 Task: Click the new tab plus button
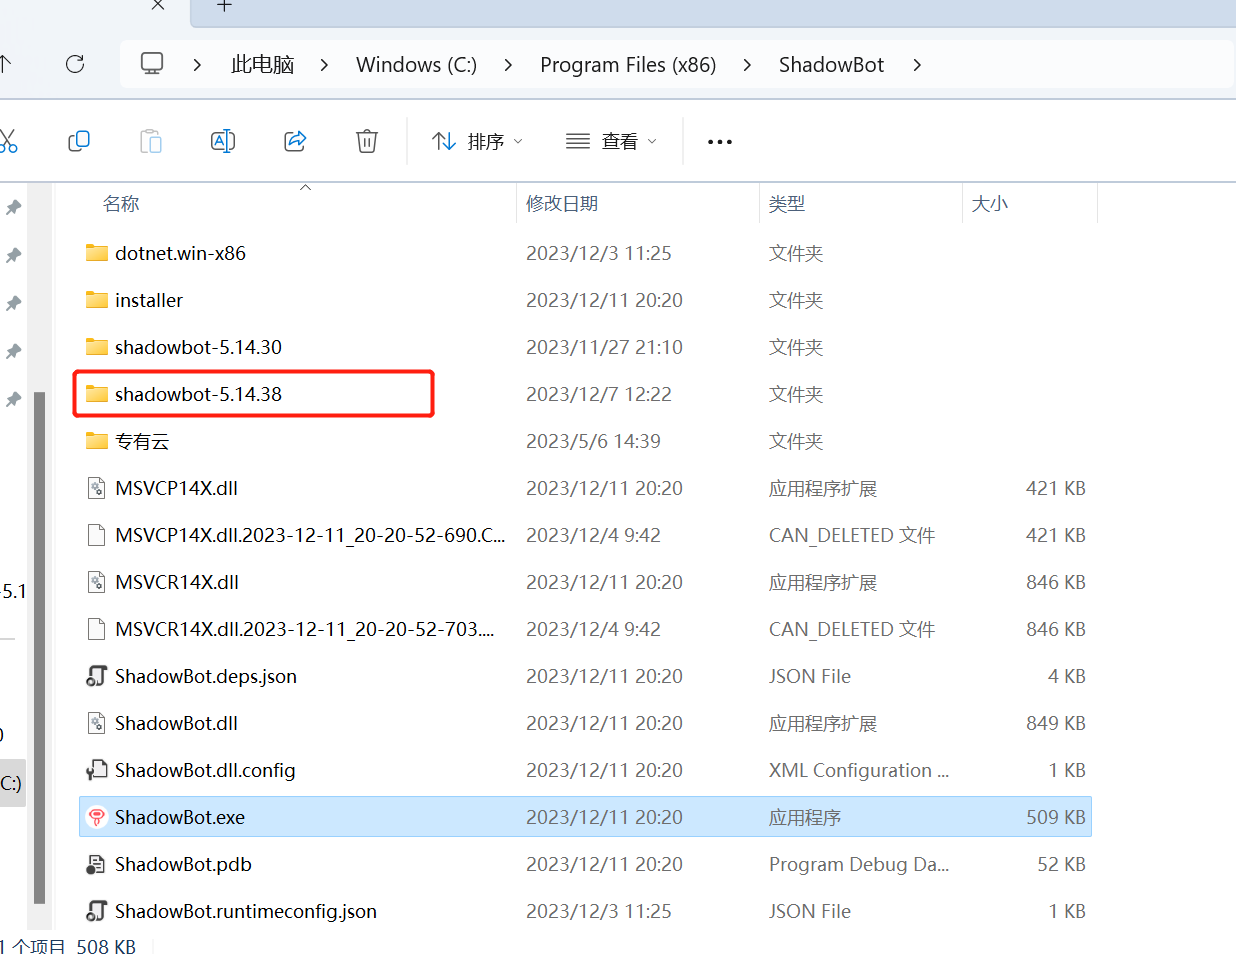pyautogui.click(x=224, y=6)
